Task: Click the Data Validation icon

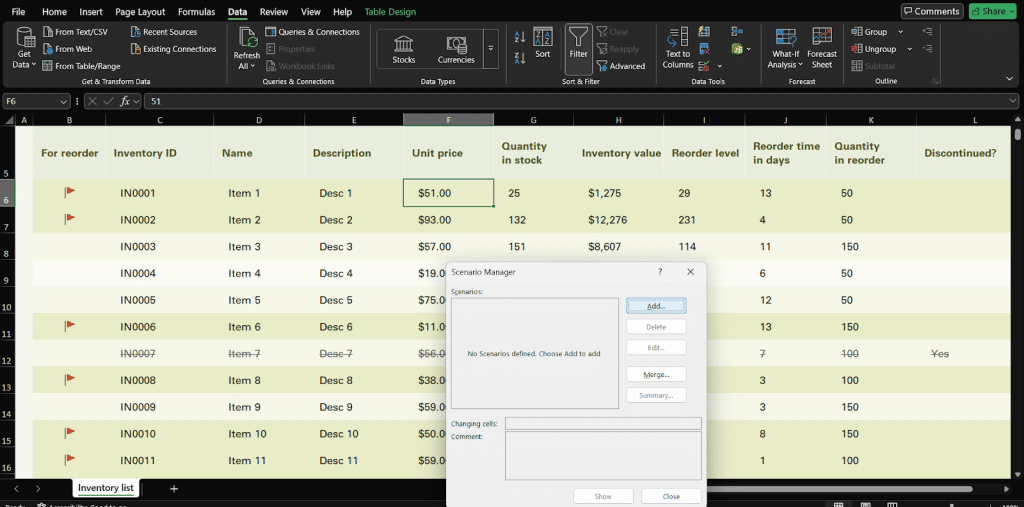Action: click(x=704, y=66)
